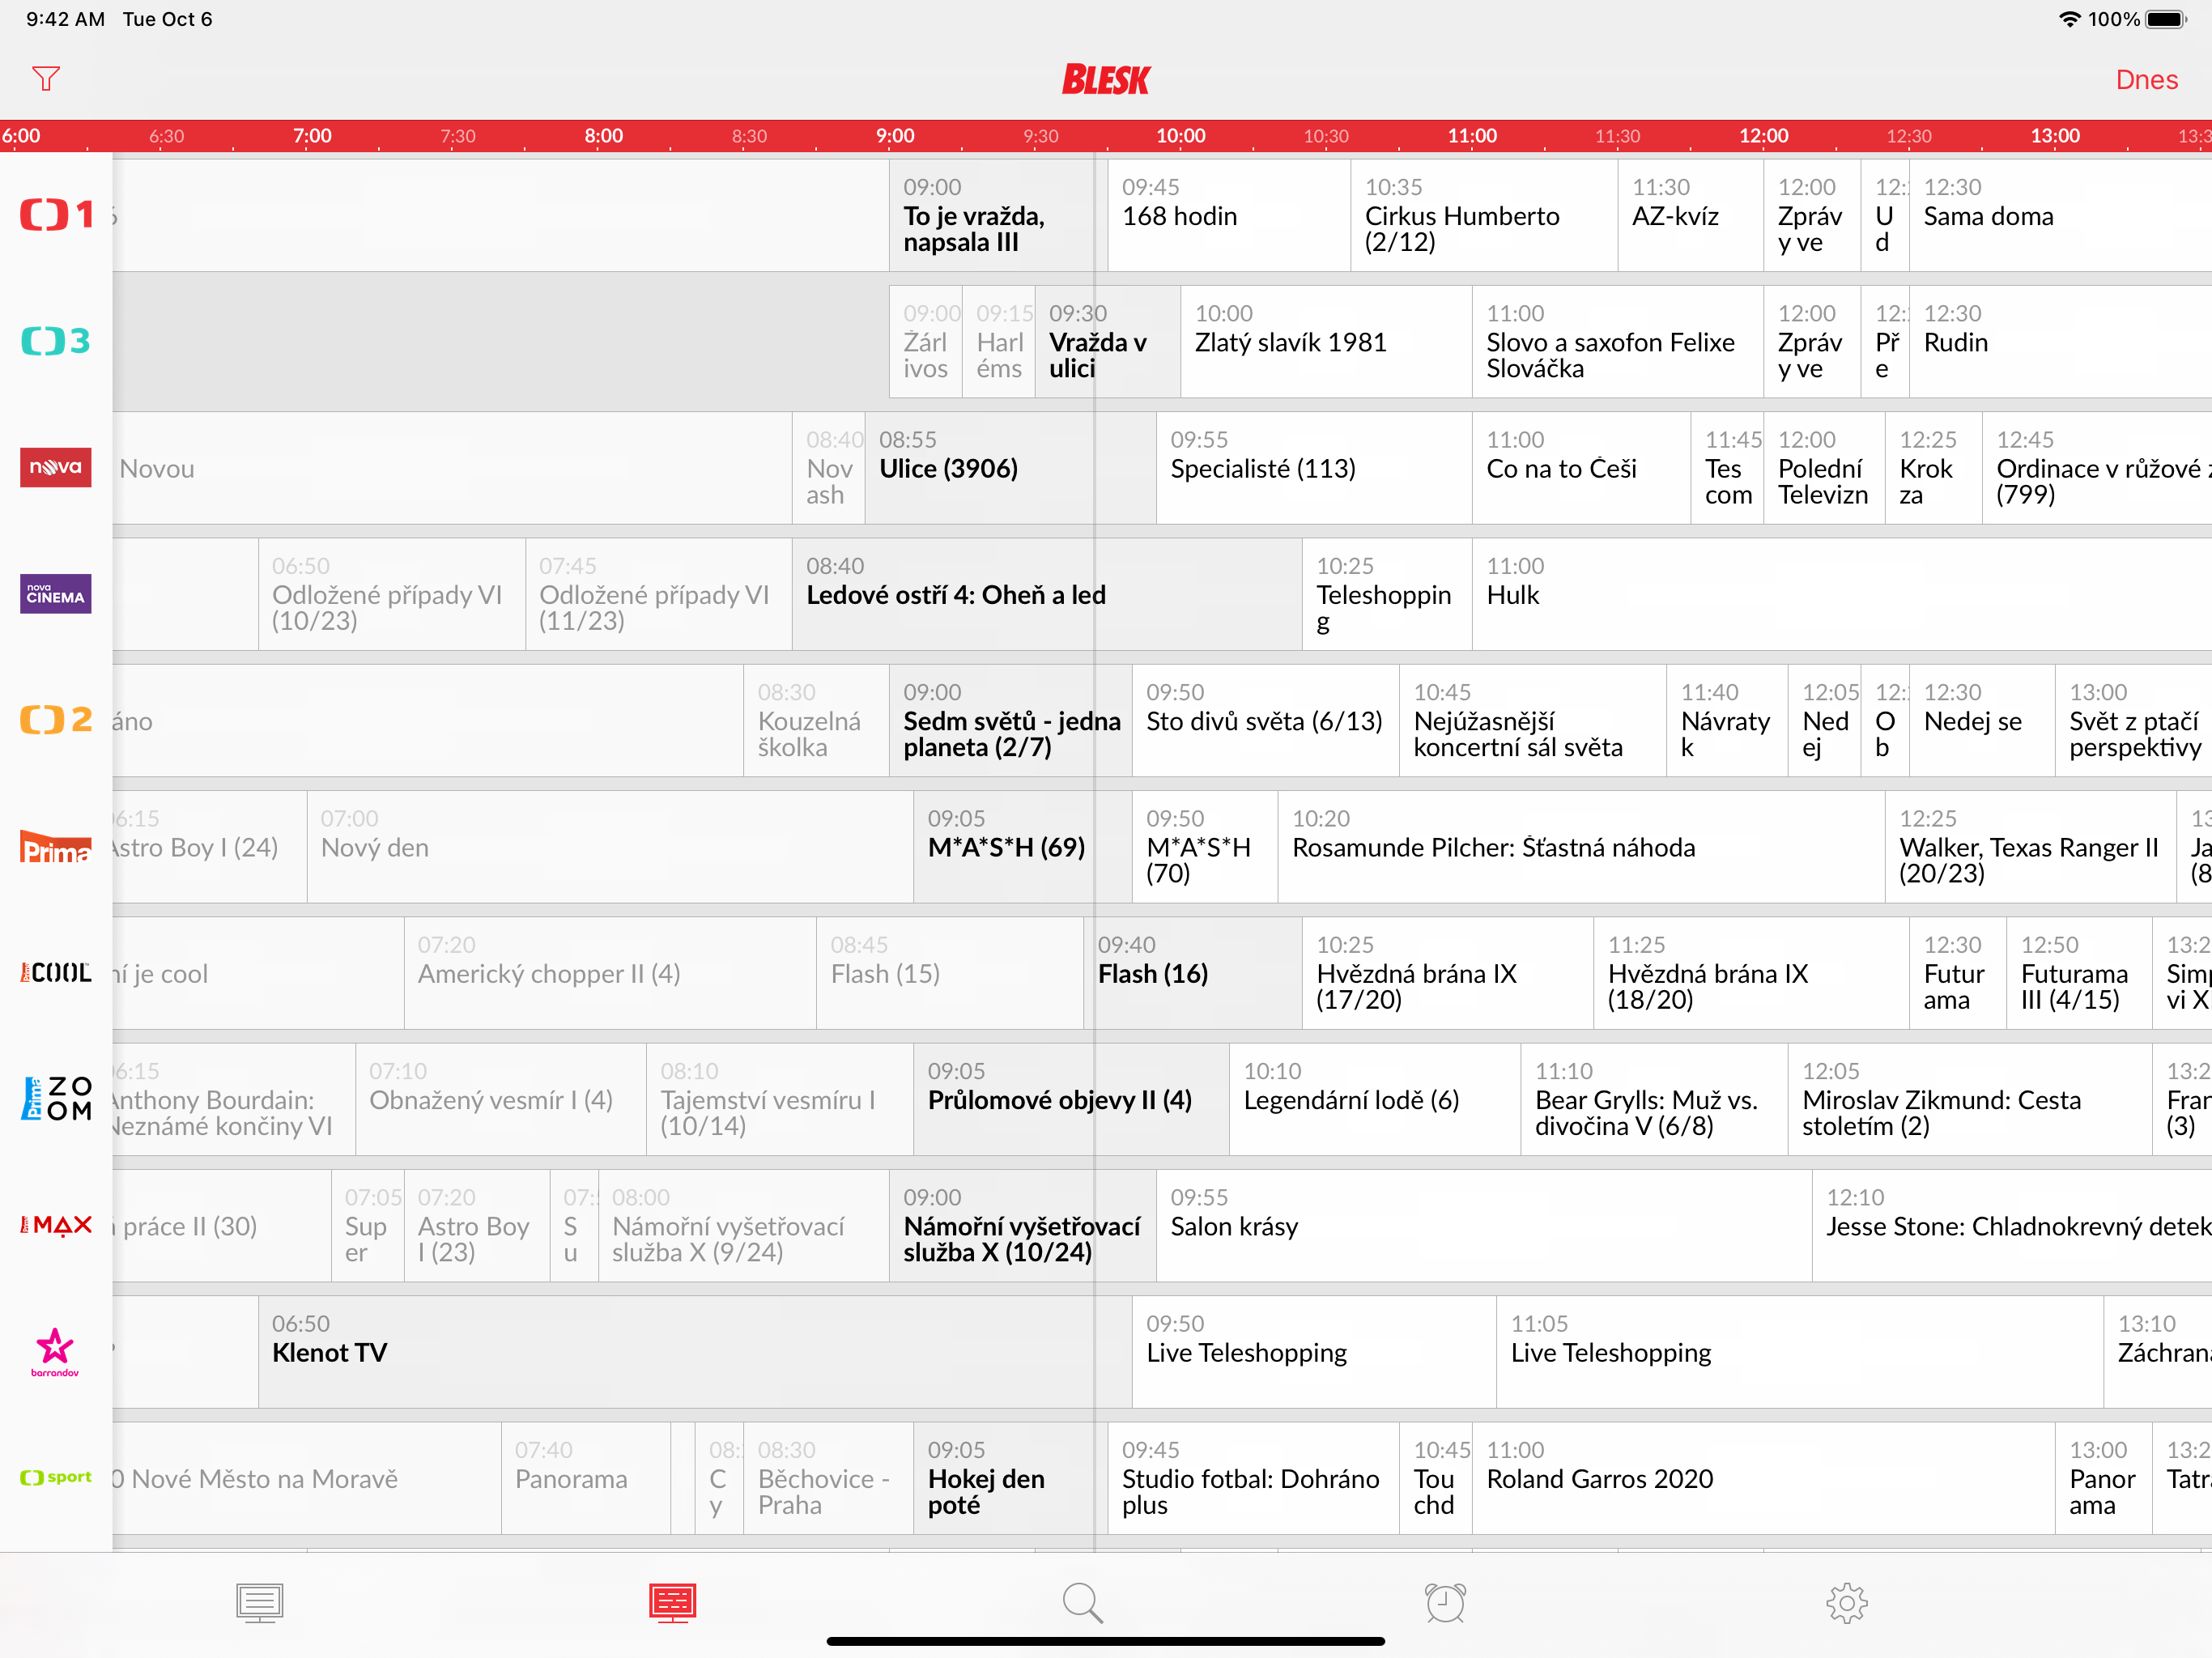Switch to the TV list view tab
This screenshot has width=2212, height=1658.
[260, 1602]
